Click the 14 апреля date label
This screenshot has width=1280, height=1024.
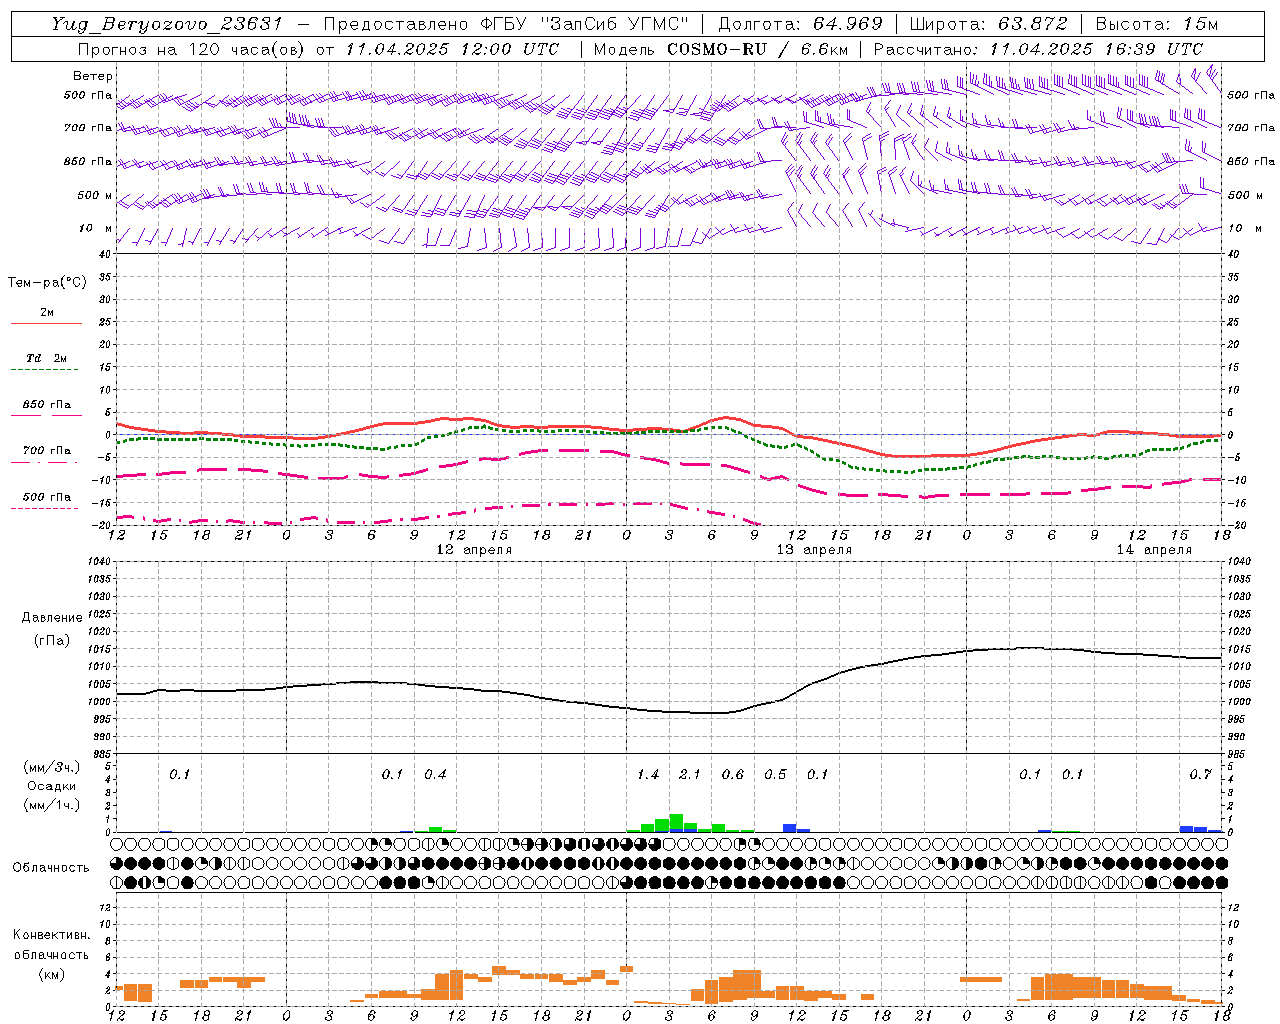click(1154, 550)
